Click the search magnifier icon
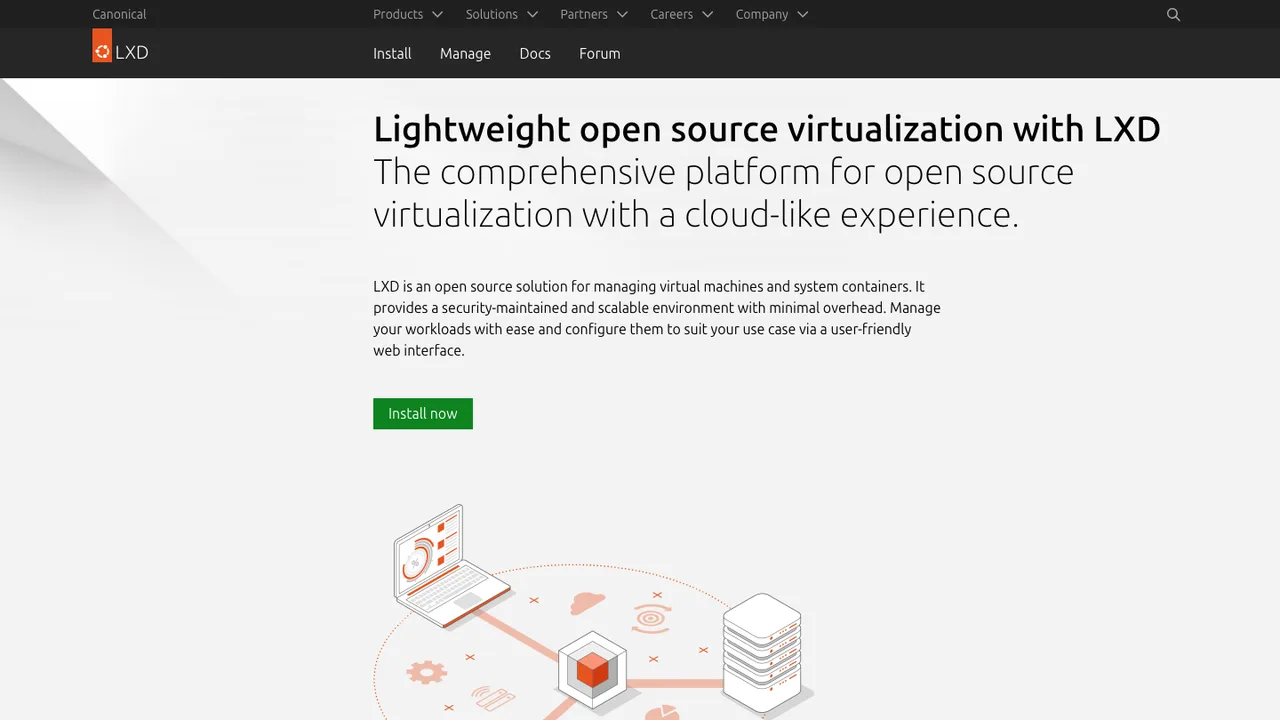Image resolution: width=1280 pixels, height=720 pixels. point(1174,14)
